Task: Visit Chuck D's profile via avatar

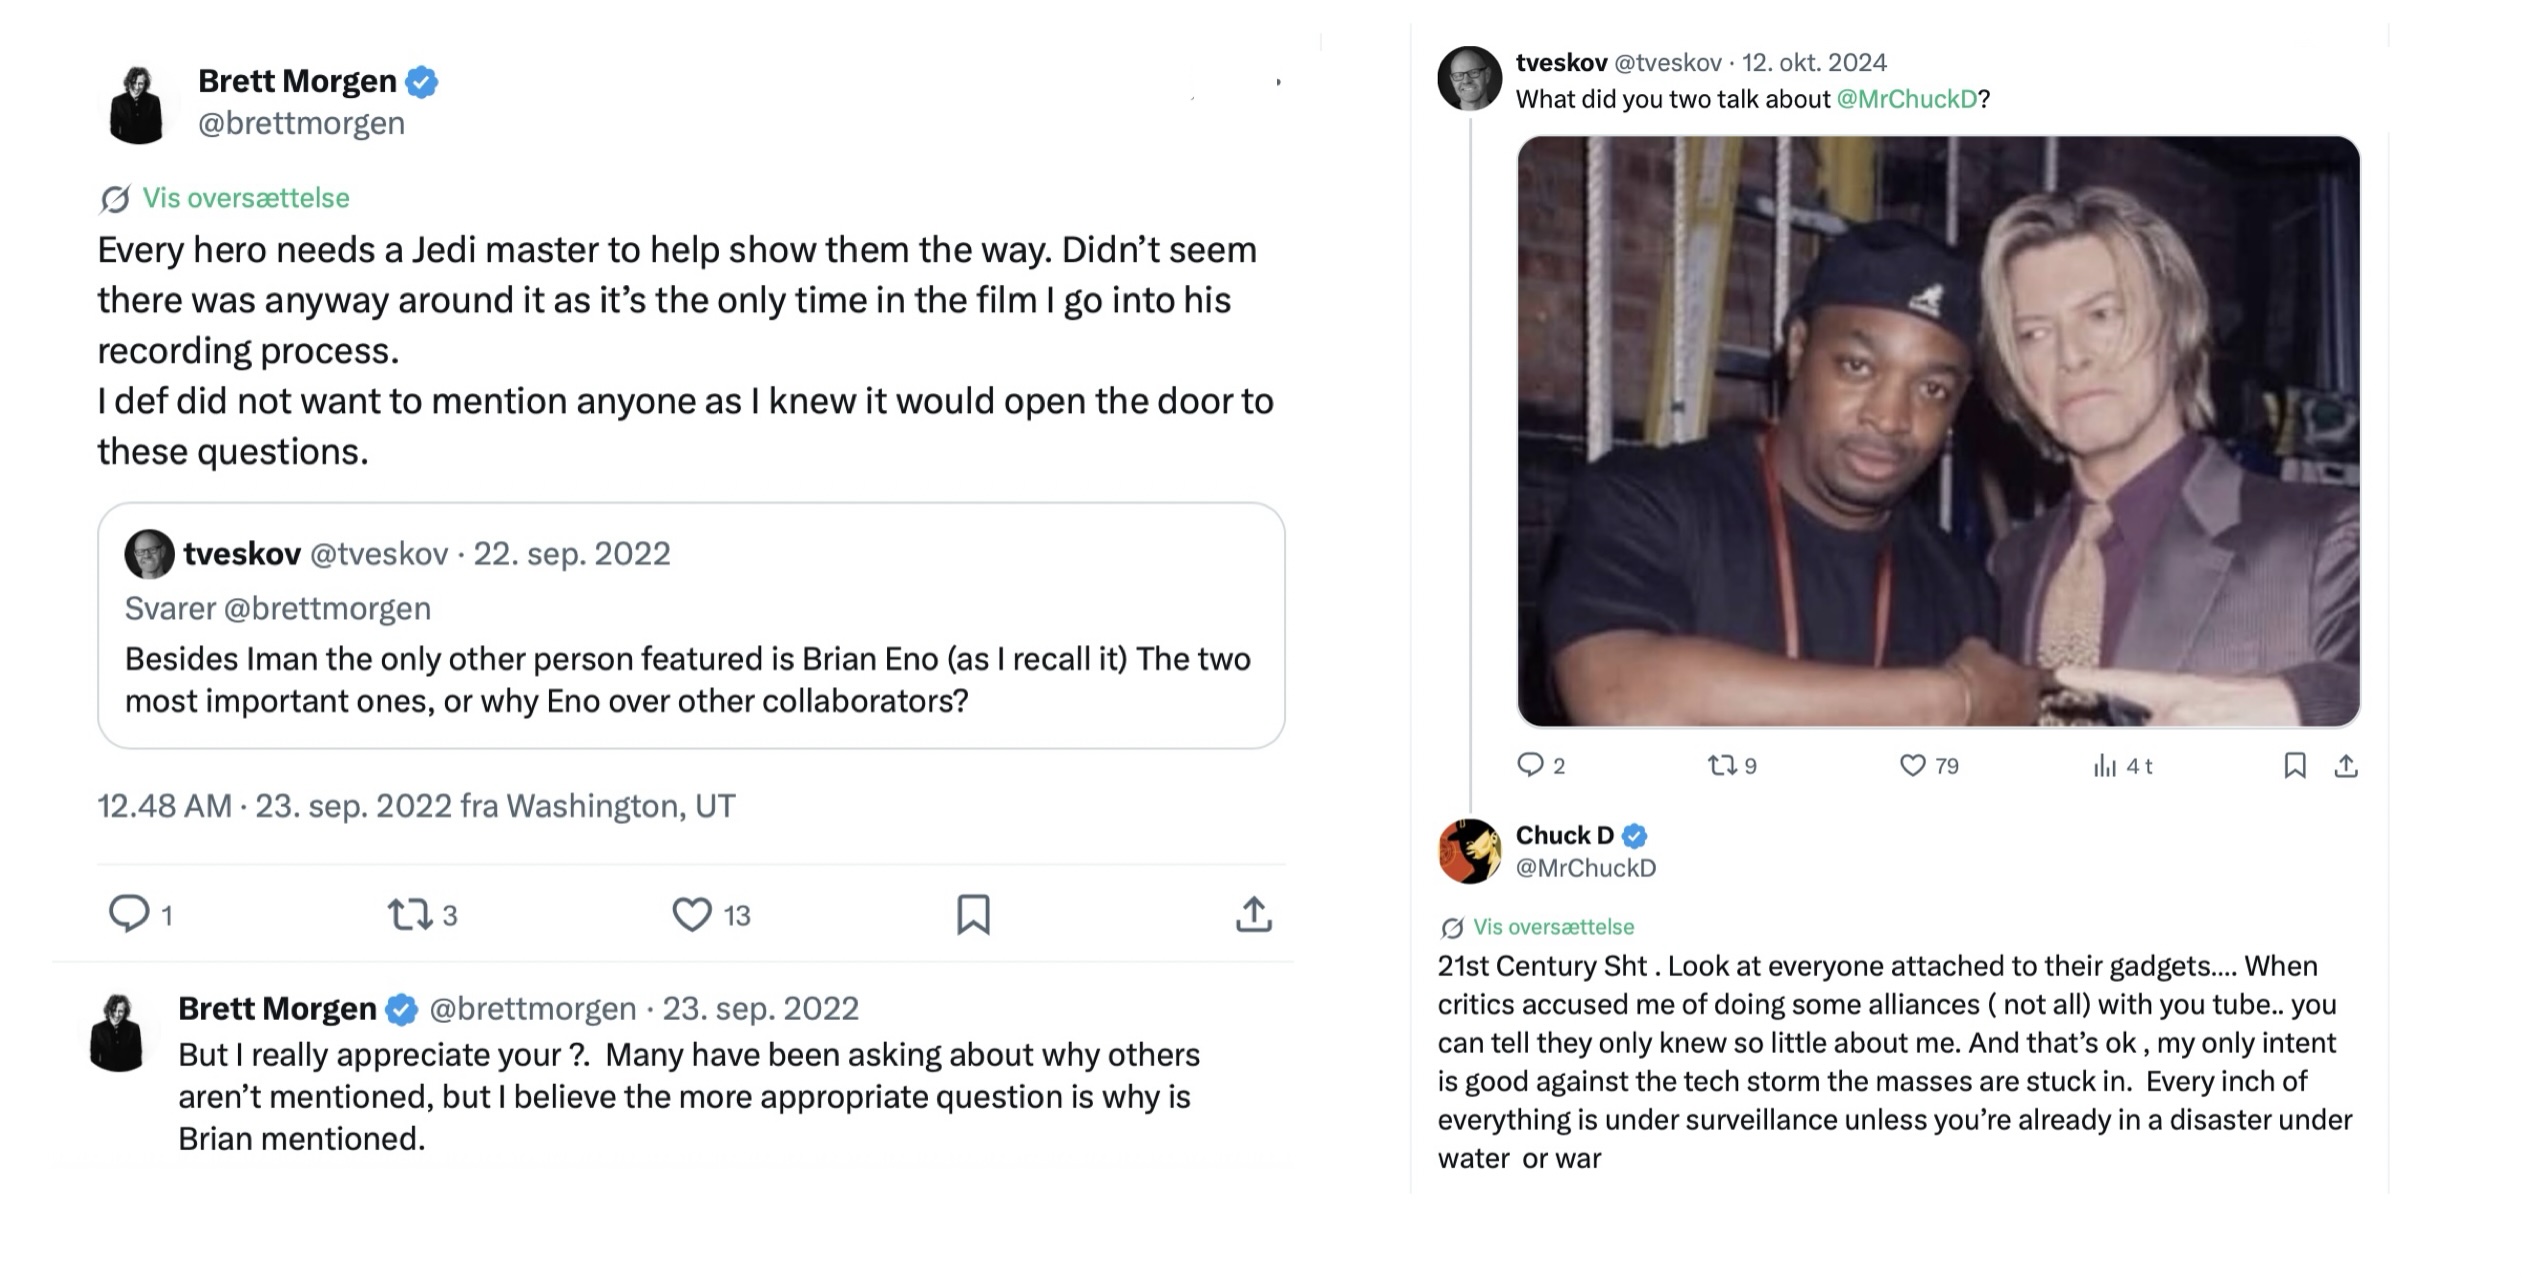Action: pos(1469,851)
